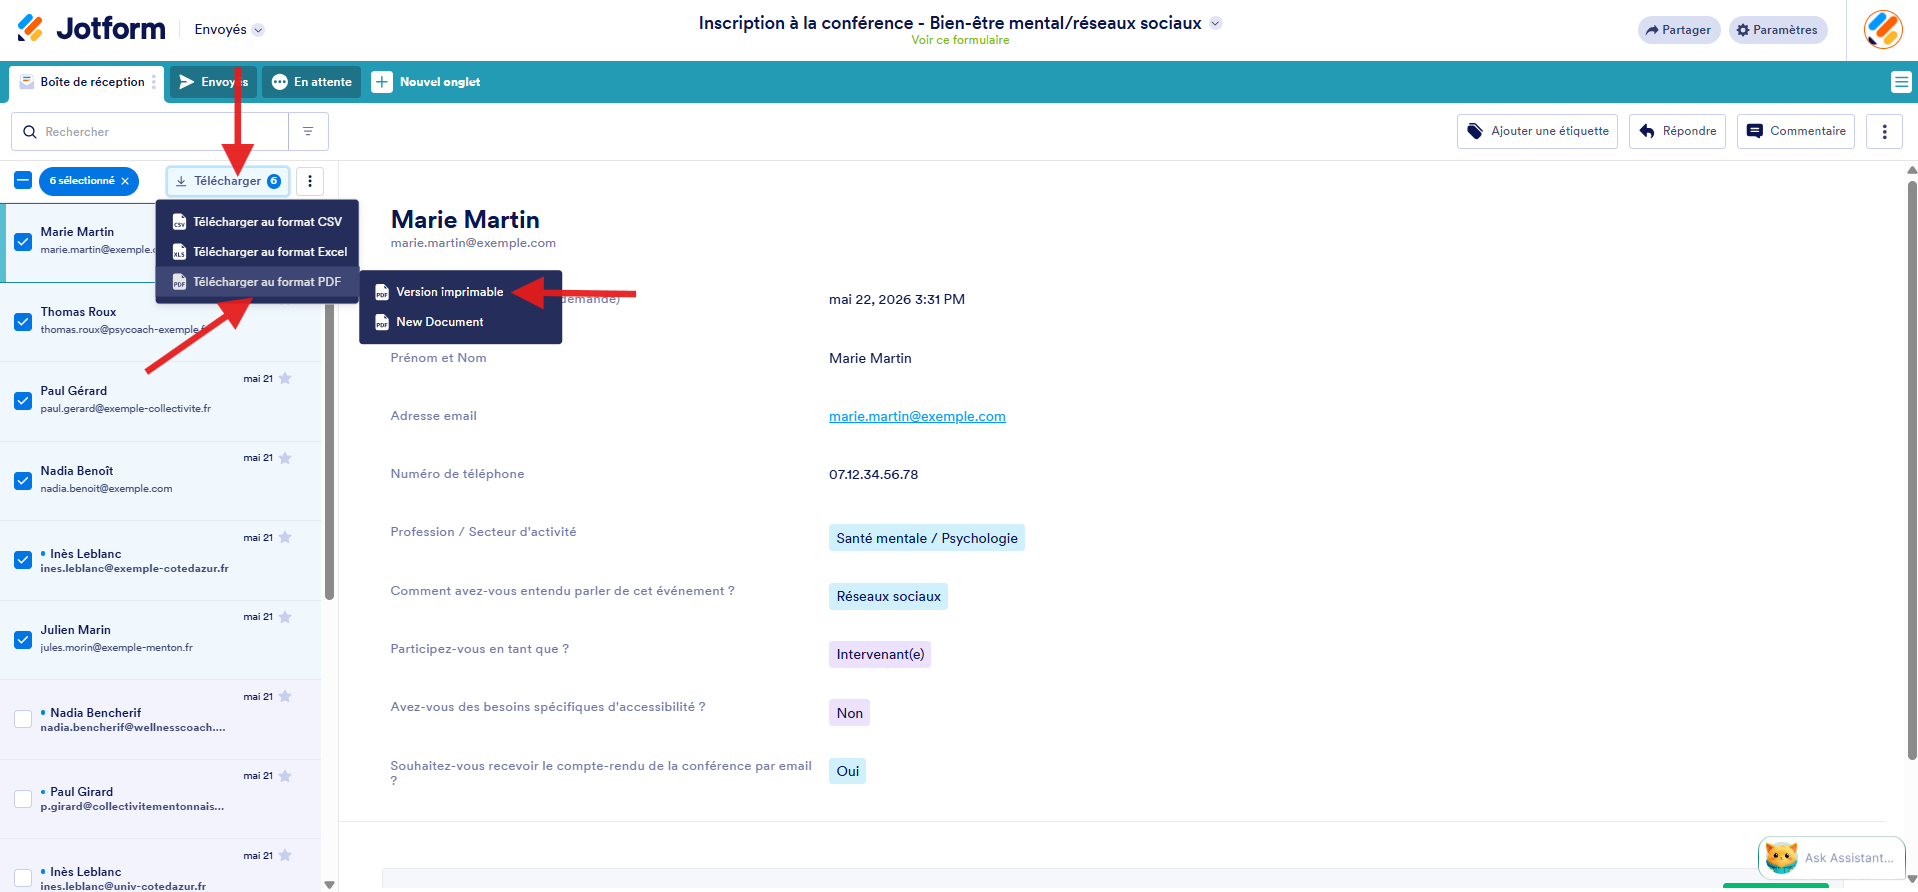The height and width of the screenshot is (892, 1918).
Task: Open the user avatar menu
Action: coord(1883,29)
